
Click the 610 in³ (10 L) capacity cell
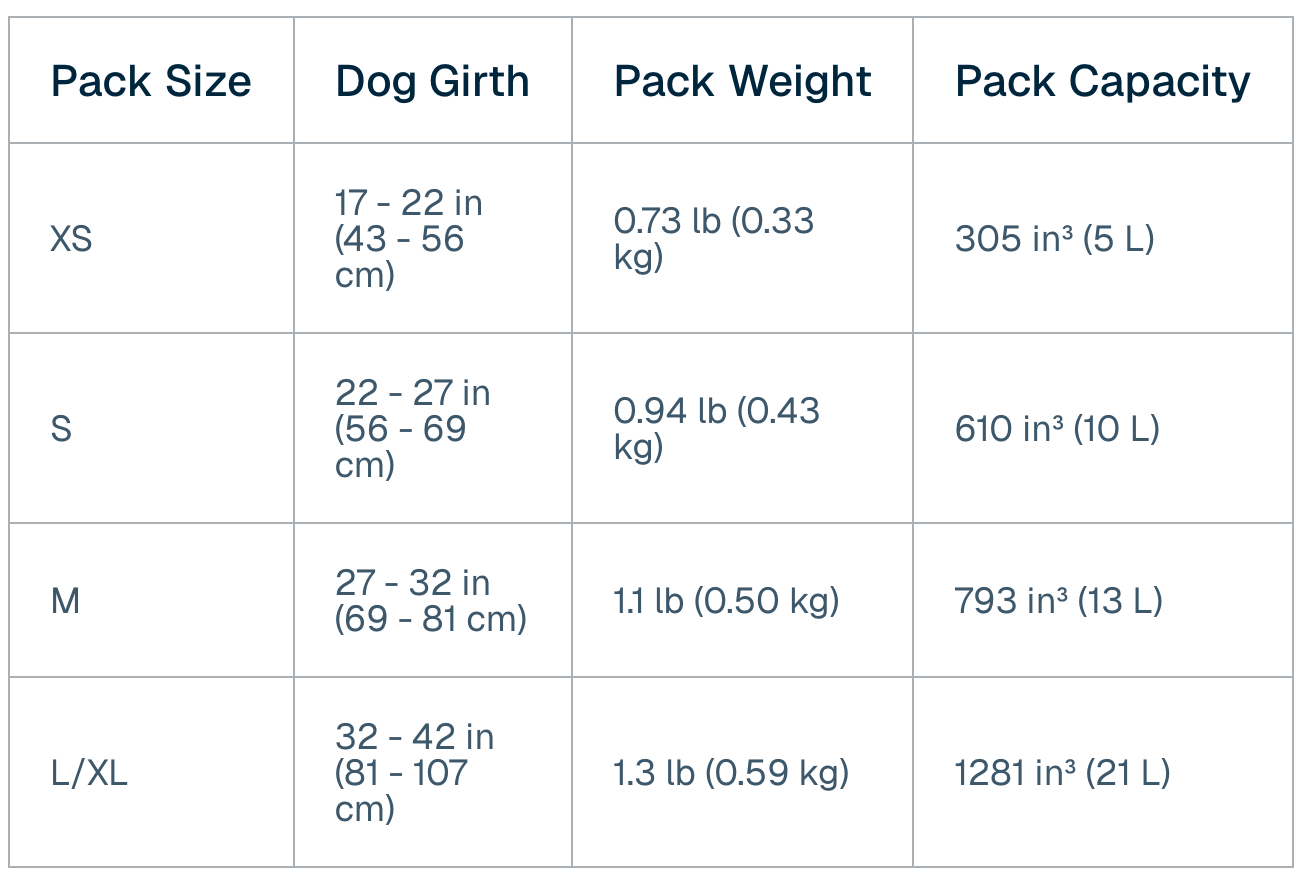pyautogui.click(x=1057, y=429)
